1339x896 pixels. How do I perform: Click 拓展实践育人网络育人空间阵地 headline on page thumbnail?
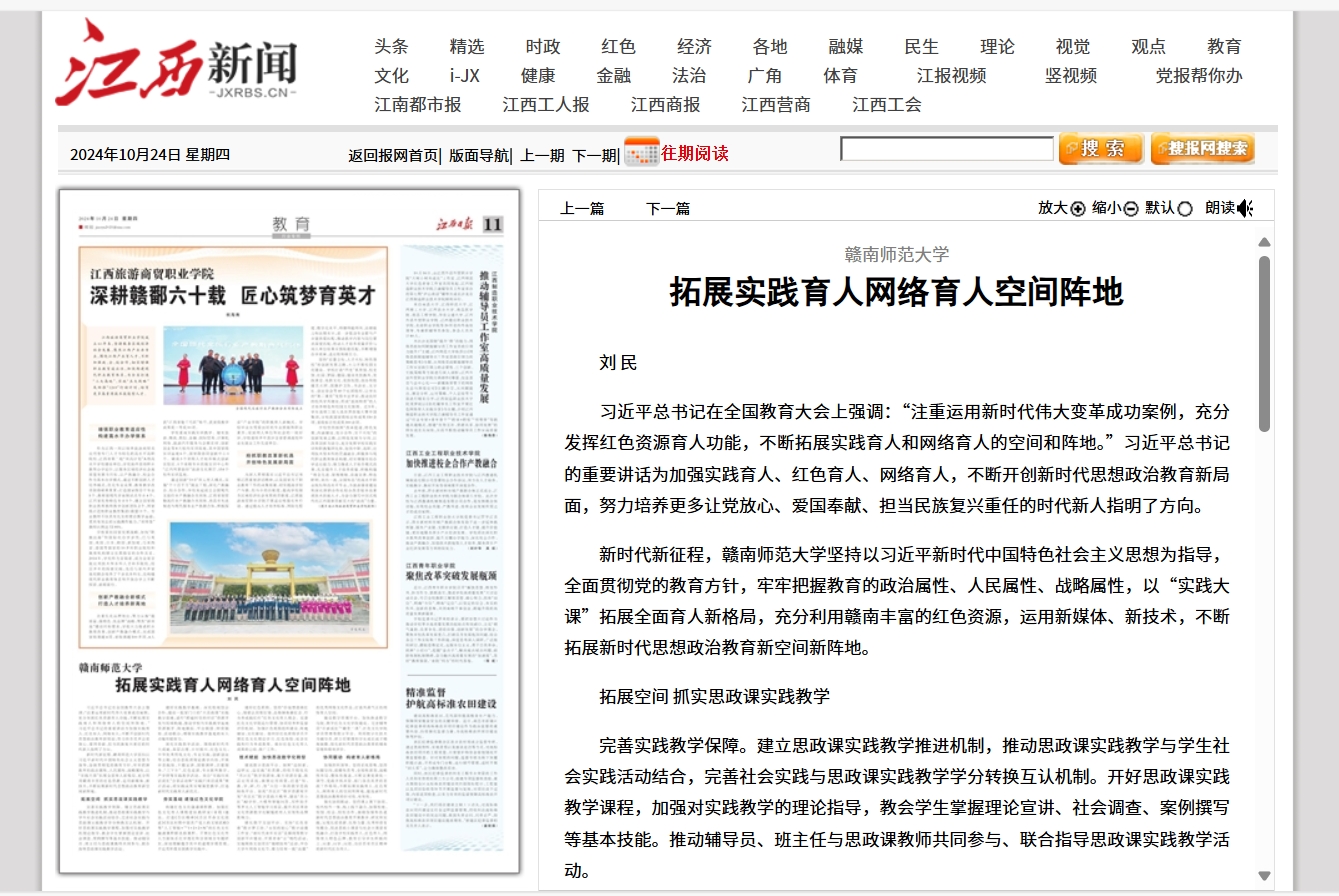pyautogui.click(x=233, y=685)
